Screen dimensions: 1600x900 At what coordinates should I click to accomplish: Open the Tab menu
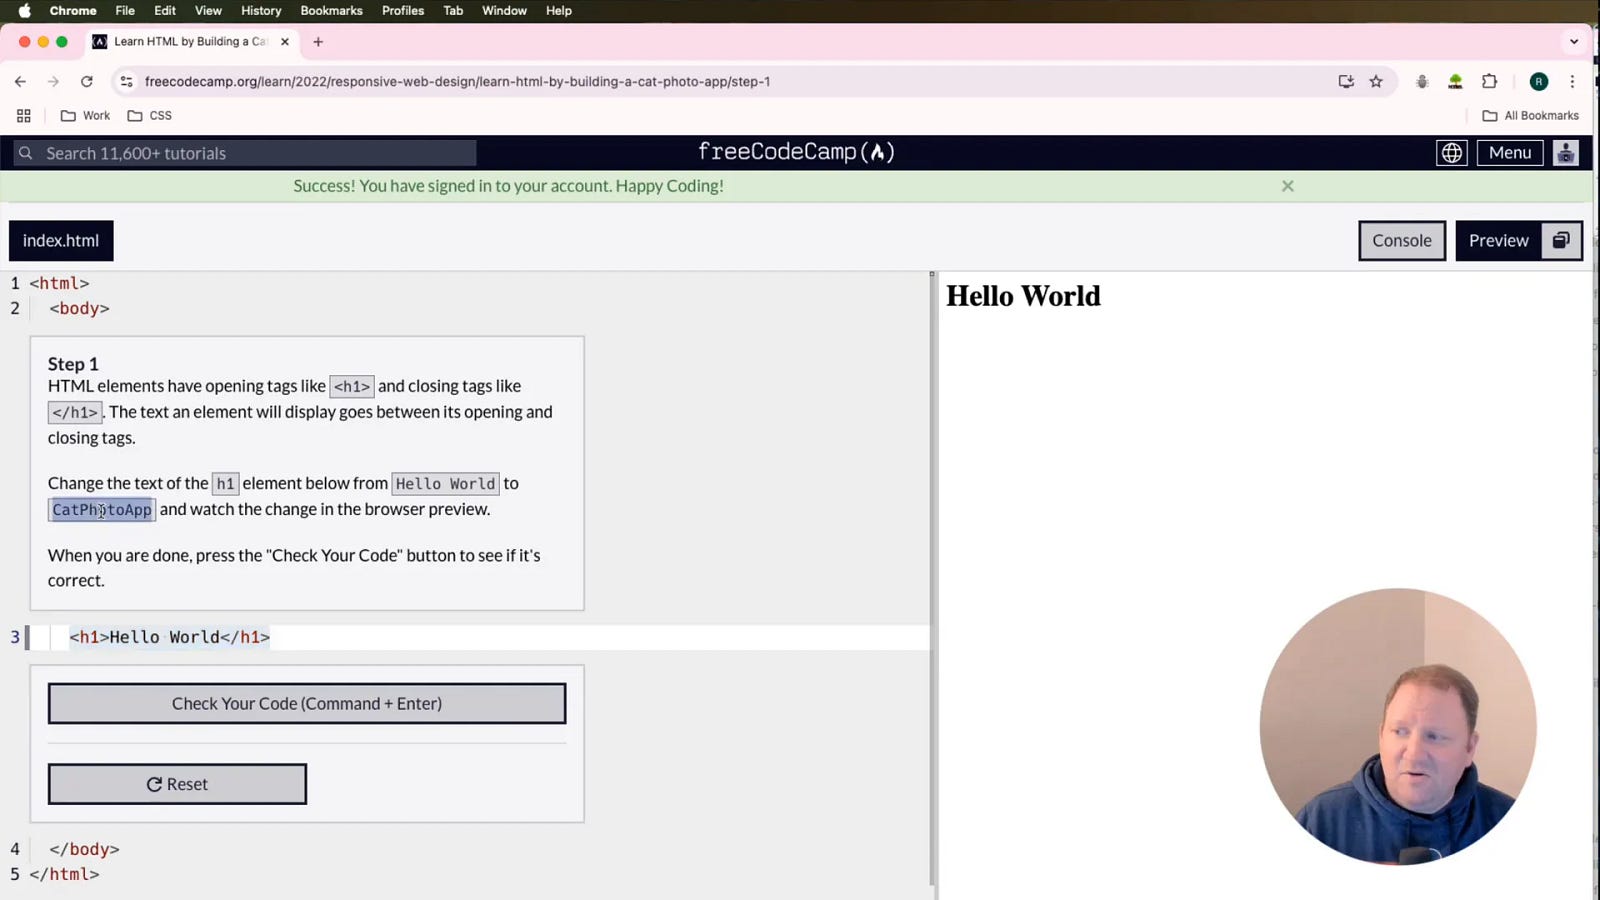453,11
